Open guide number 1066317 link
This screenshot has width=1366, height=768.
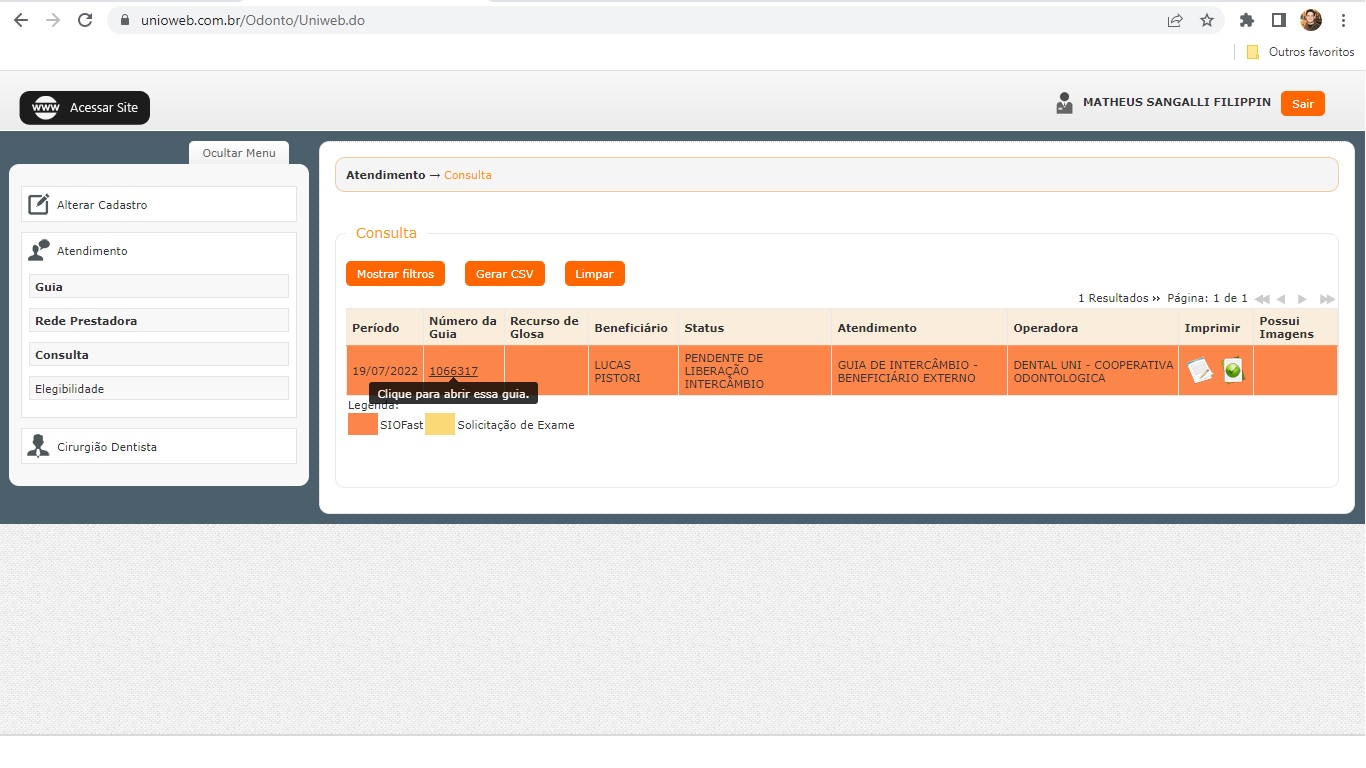click(x=453, y=371)
